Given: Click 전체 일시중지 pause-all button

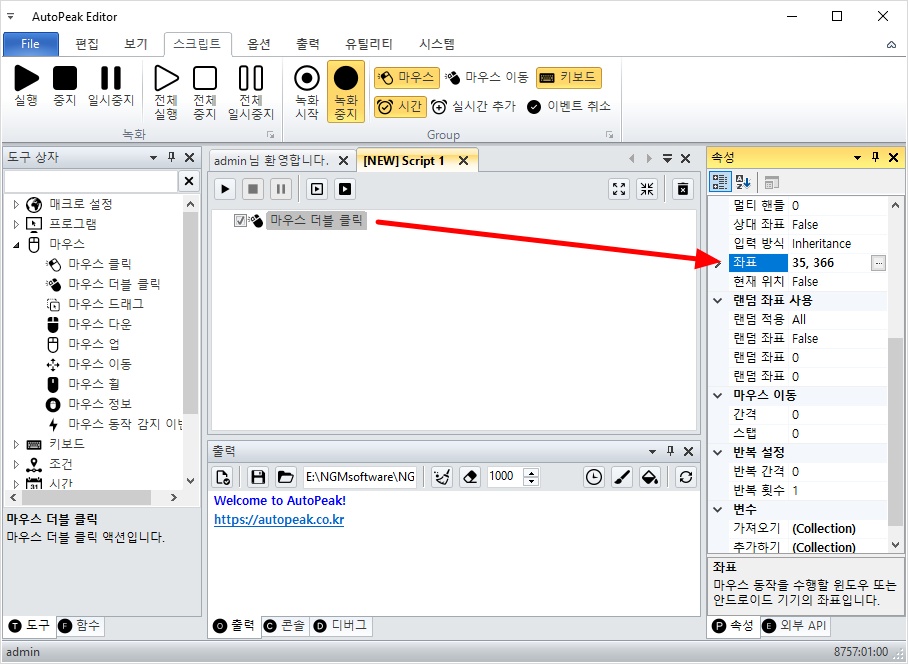Looking at the screenshot, I should click(x=251, y=92).
